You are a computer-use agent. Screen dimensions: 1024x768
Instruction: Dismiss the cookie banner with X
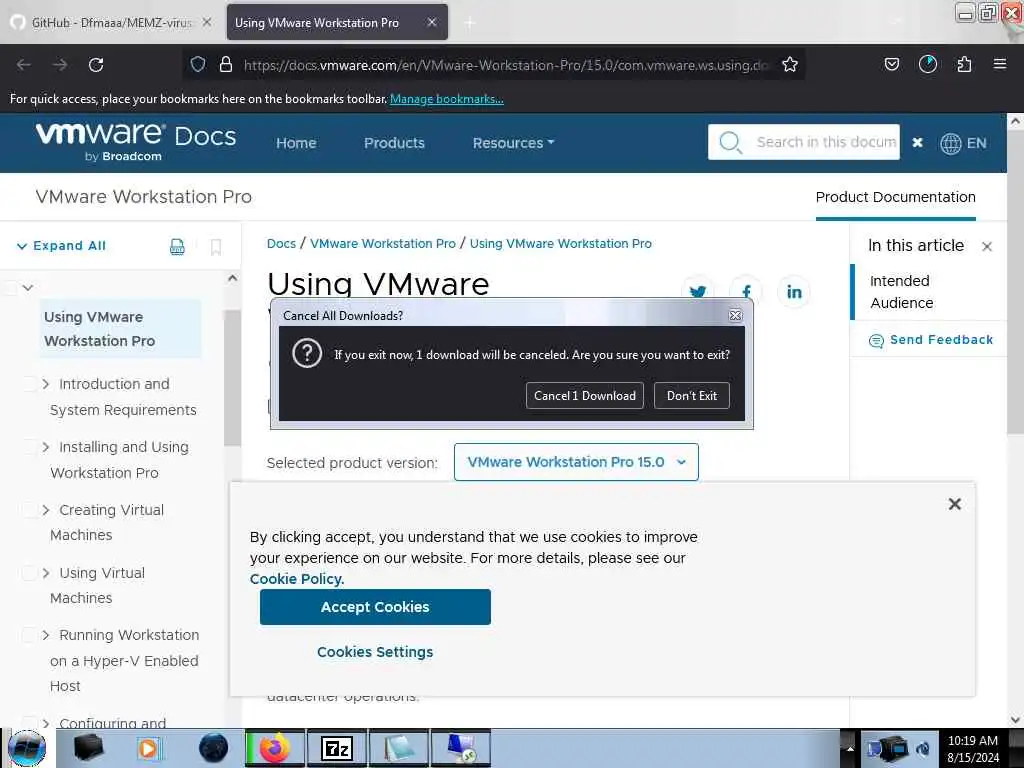point(955,504)
